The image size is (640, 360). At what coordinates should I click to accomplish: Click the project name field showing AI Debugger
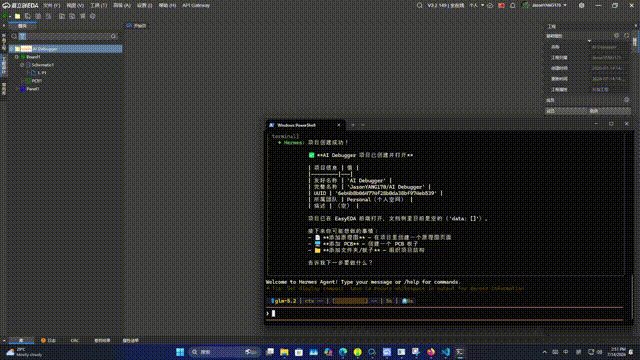609,47
